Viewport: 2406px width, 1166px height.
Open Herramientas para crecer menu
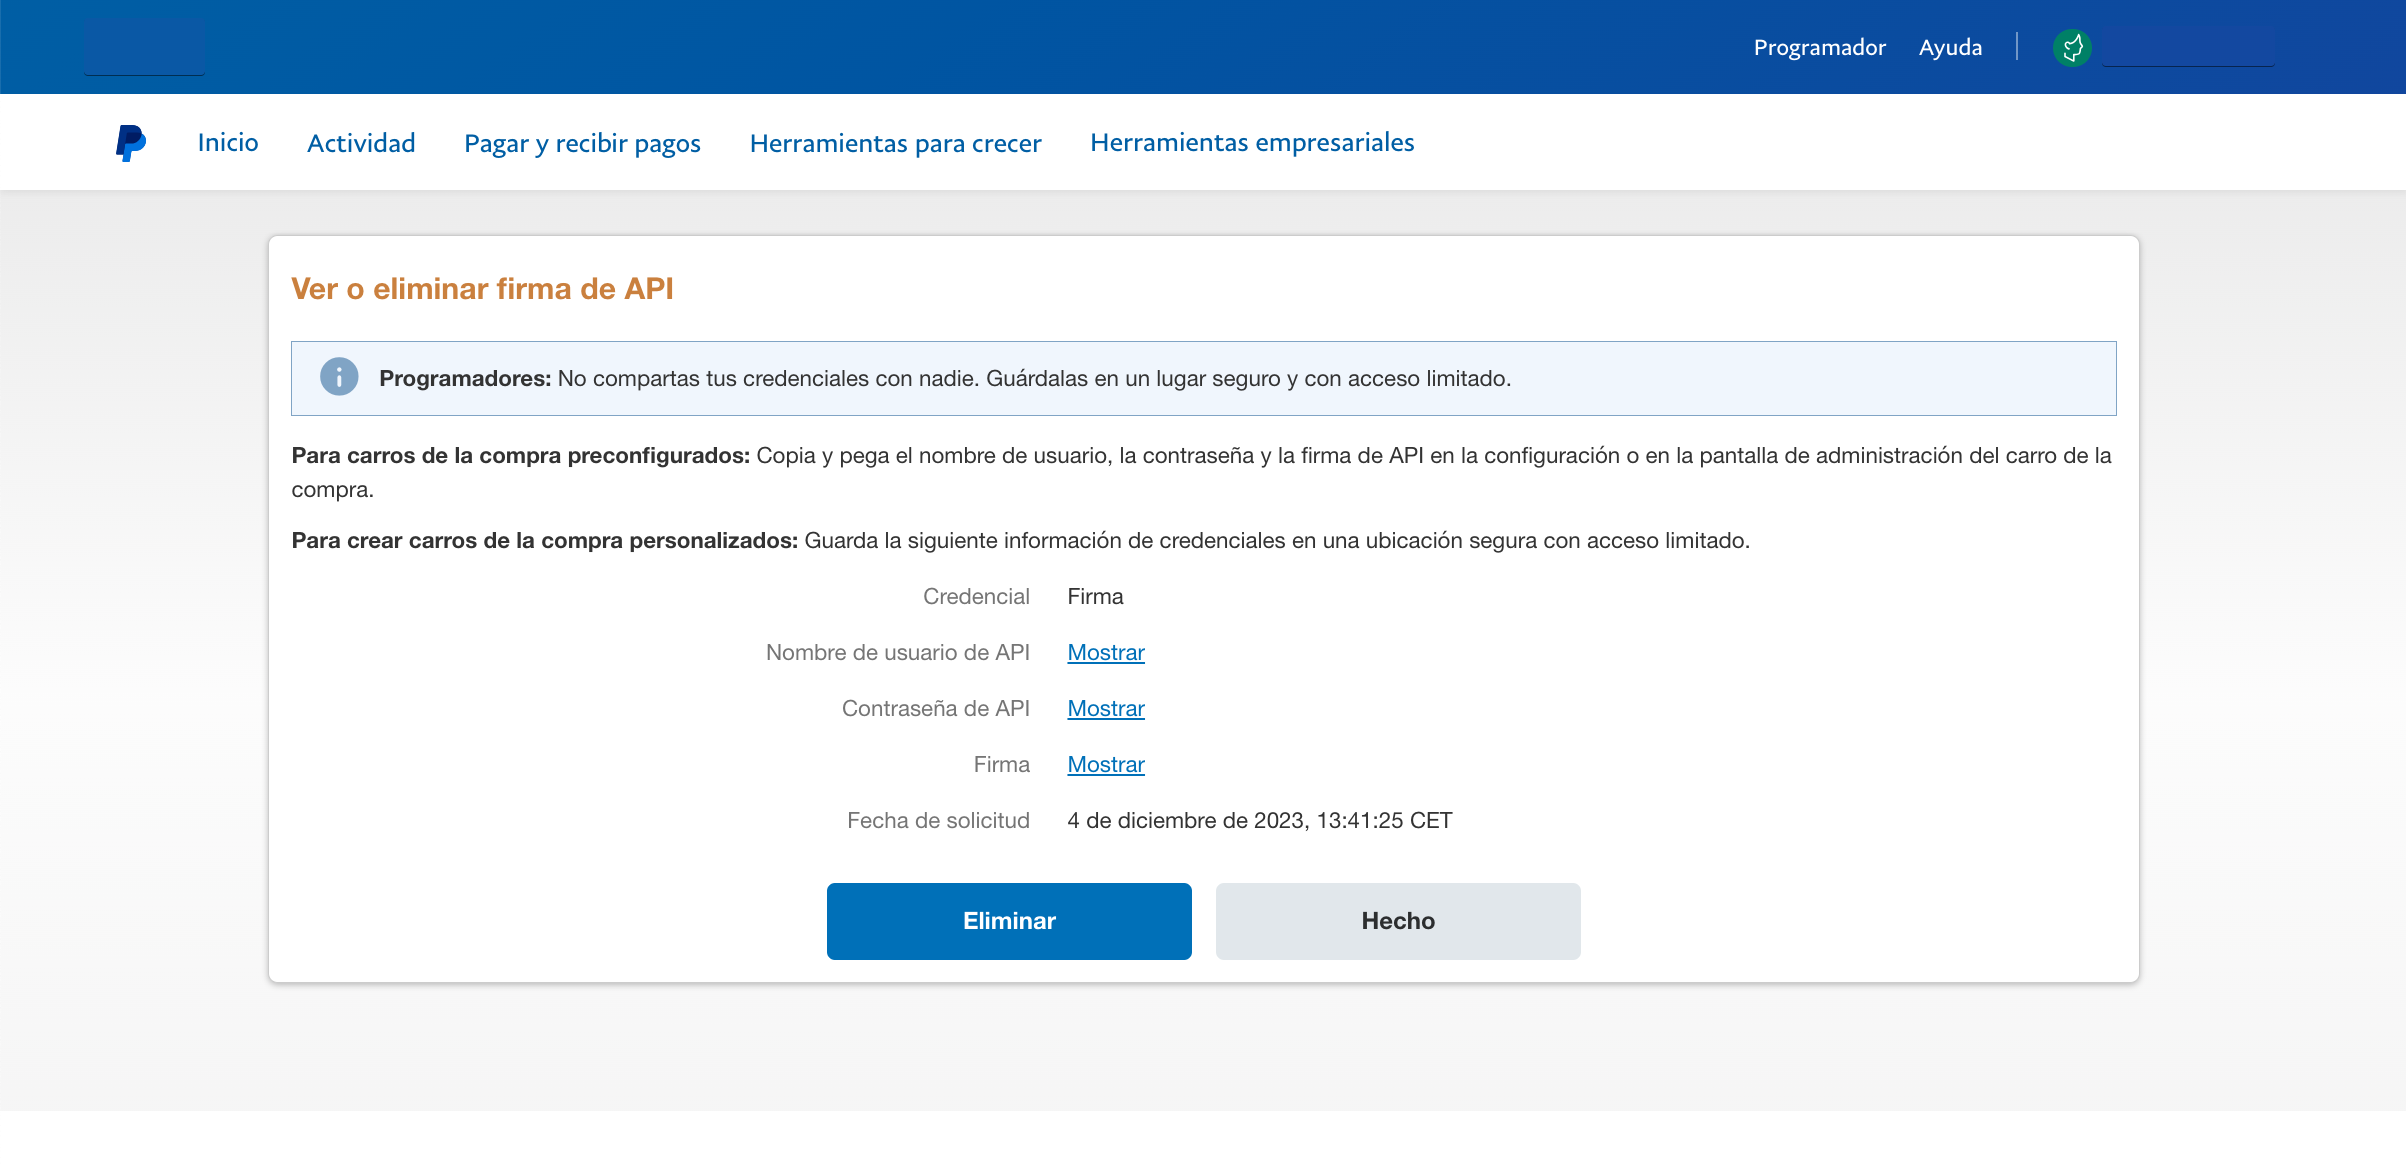(x=895, y=143)
